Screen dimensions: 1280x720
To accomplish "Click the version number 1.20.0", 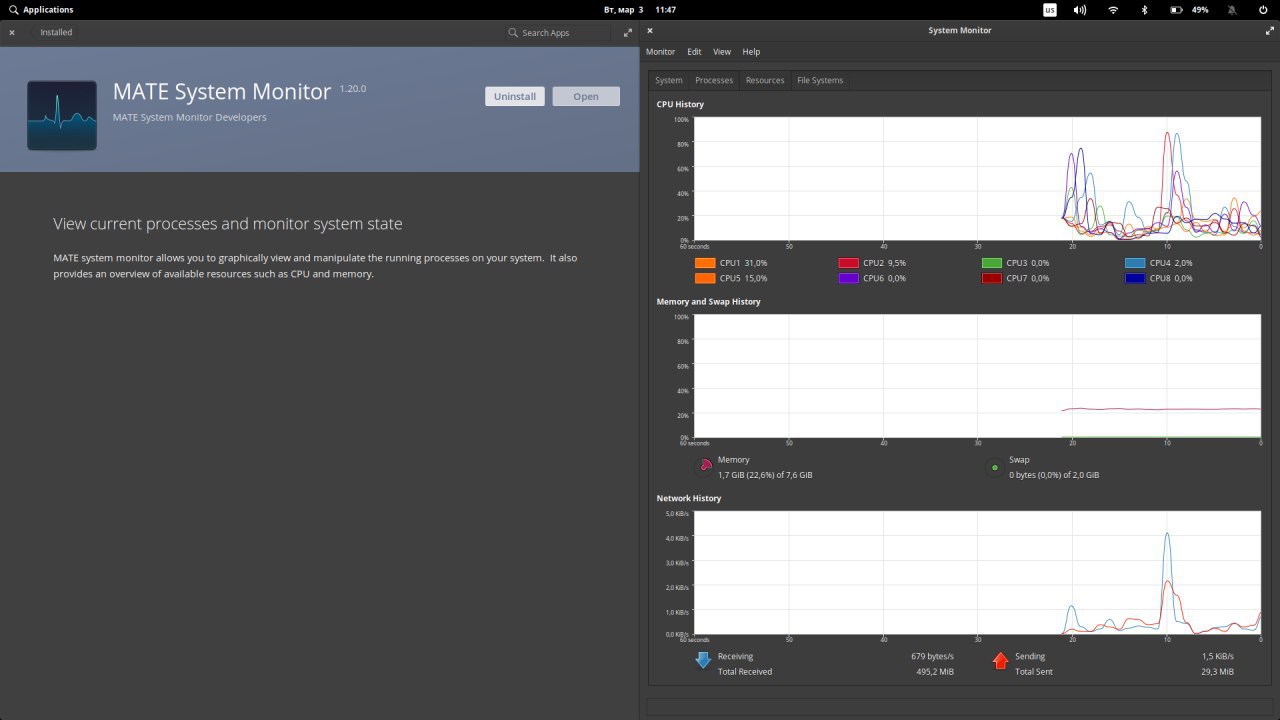I will (x=353, y=89).
